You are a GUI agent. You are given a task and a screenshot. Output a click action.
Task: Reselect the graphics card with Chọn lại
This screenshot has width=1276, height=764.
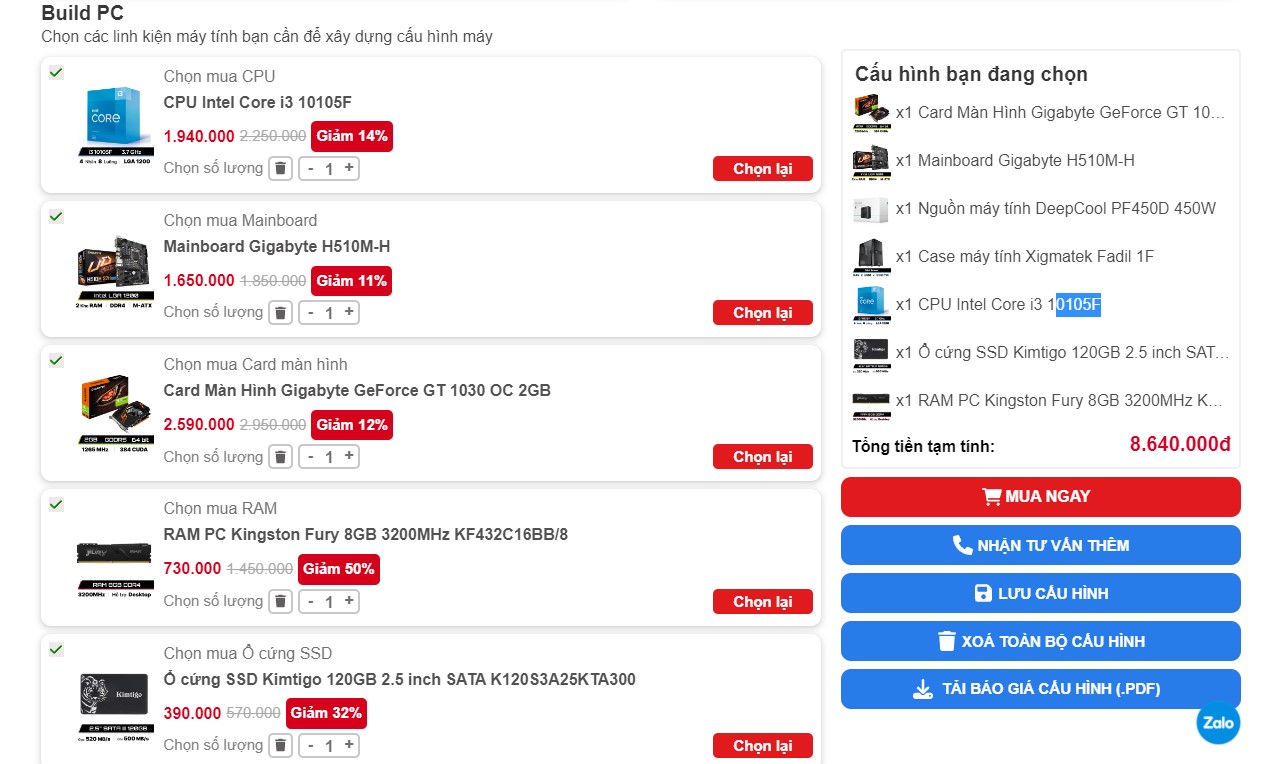pos(762,457)
